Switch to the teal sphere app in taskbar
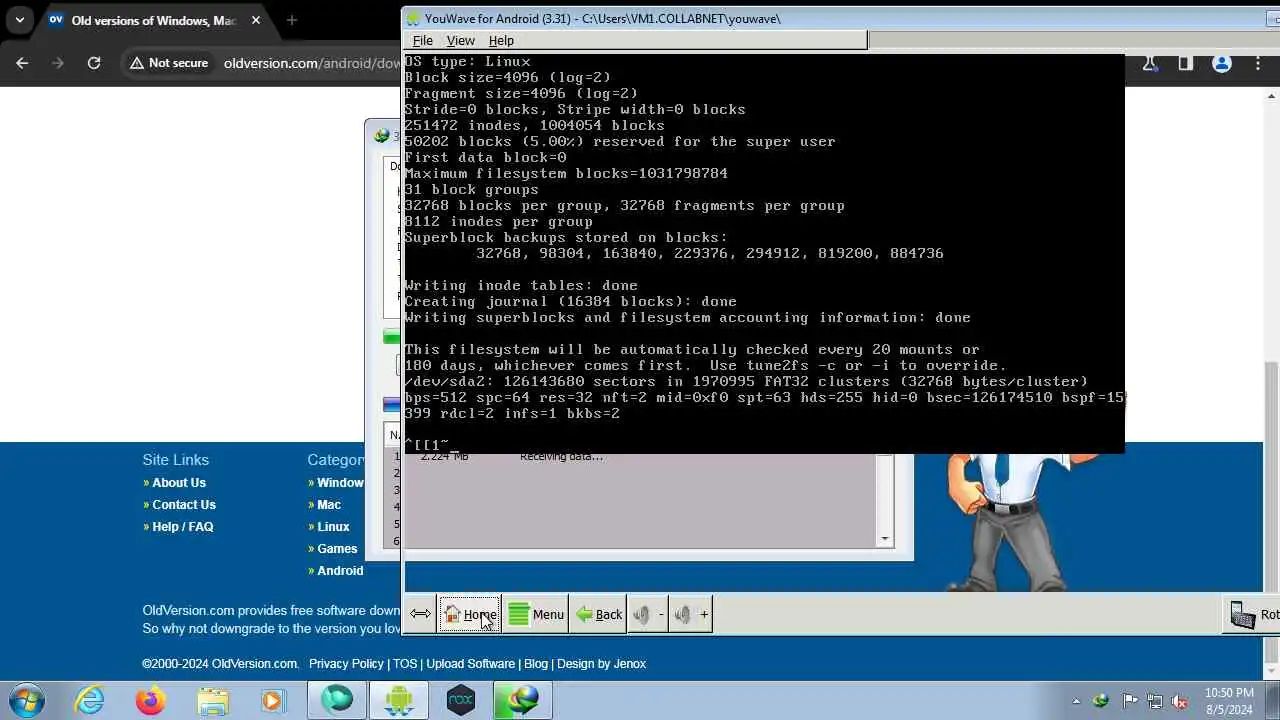The width and height of the screenshot is (1280, 720). pyautogui.click(x=337, y=700)
